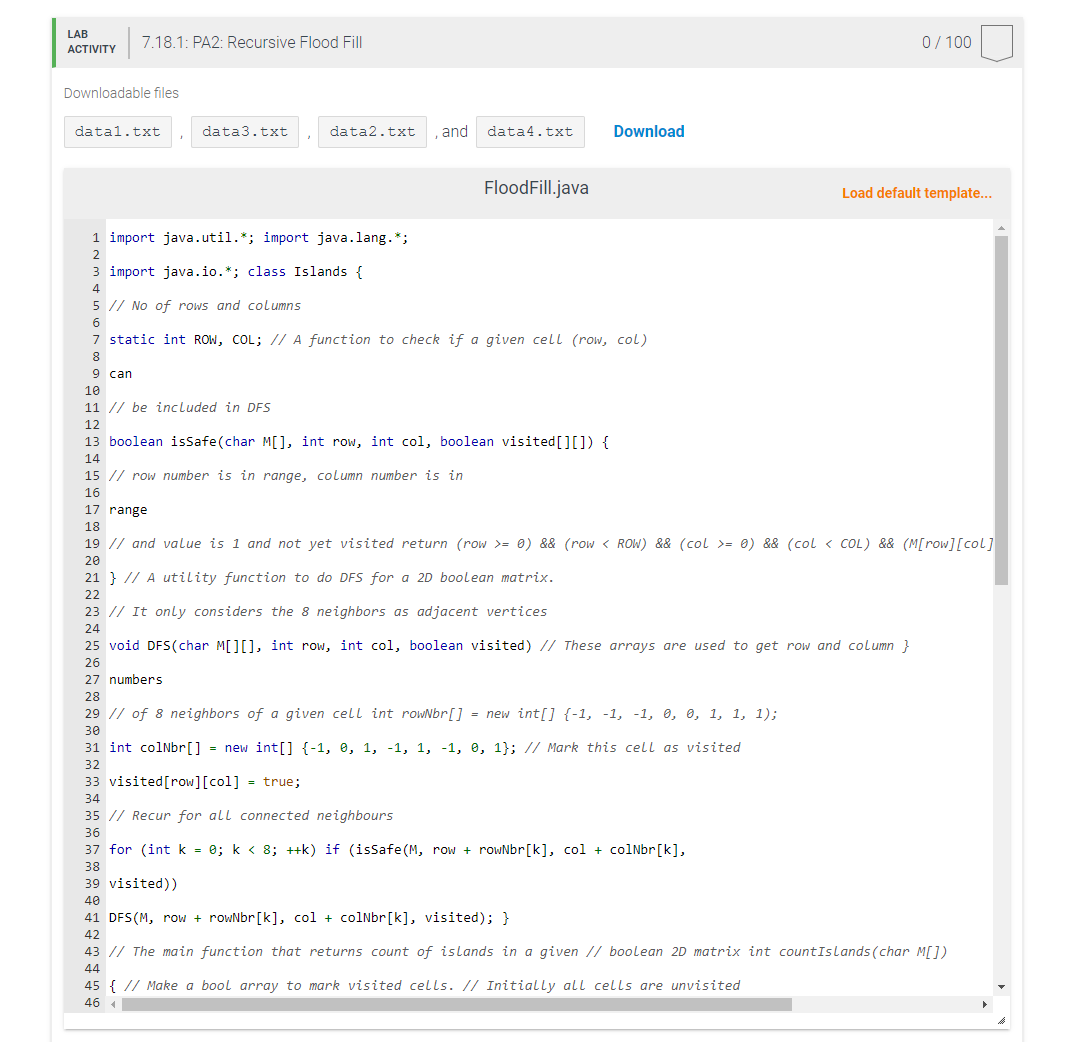Viewport: 1074px width, 1042px height.
Task: Click the '// No of rows and columns' comment
Action: [x=205, y=306]
